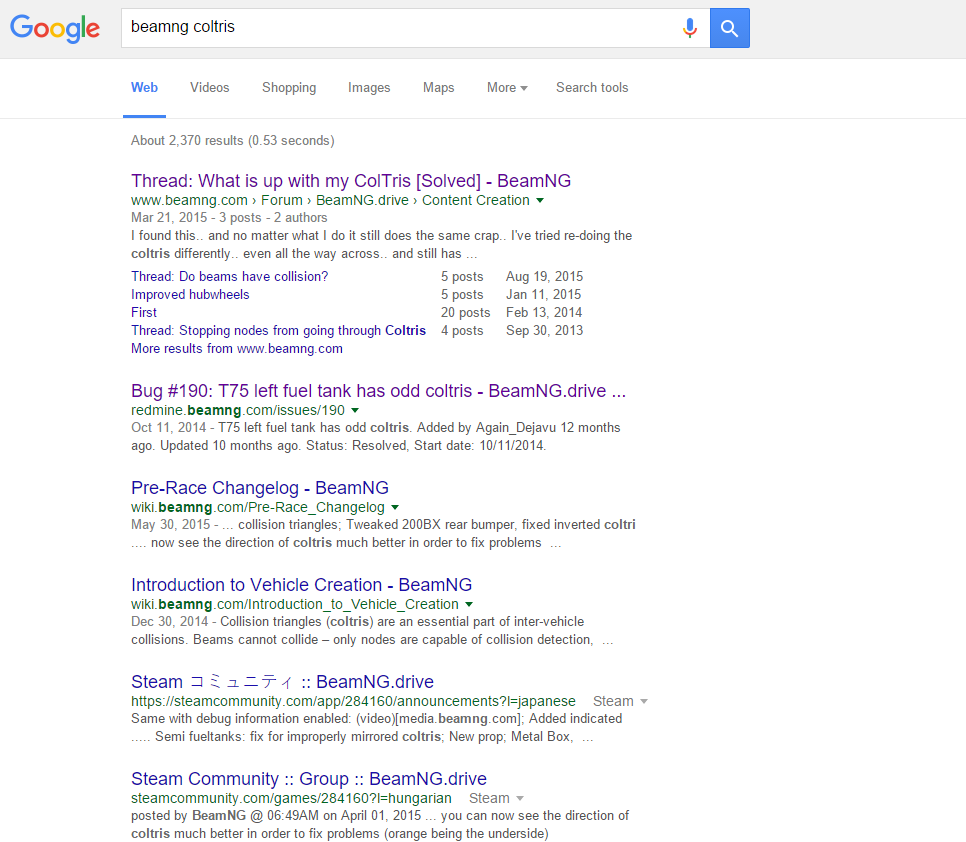Click 'Mar 21, 2015 - 3 posts - 2 authors' text
Viewport: 966px width, 842px height.
229,217
